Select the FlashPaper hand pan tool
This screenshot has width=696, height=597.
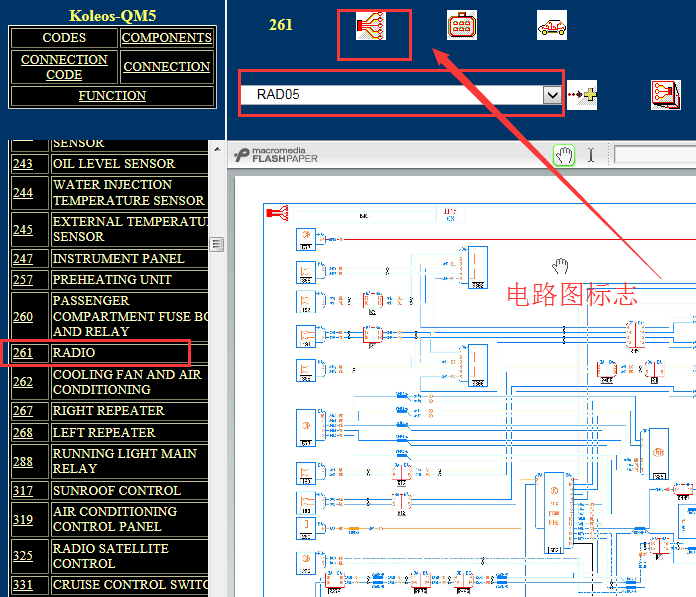(x=564, y=155)
